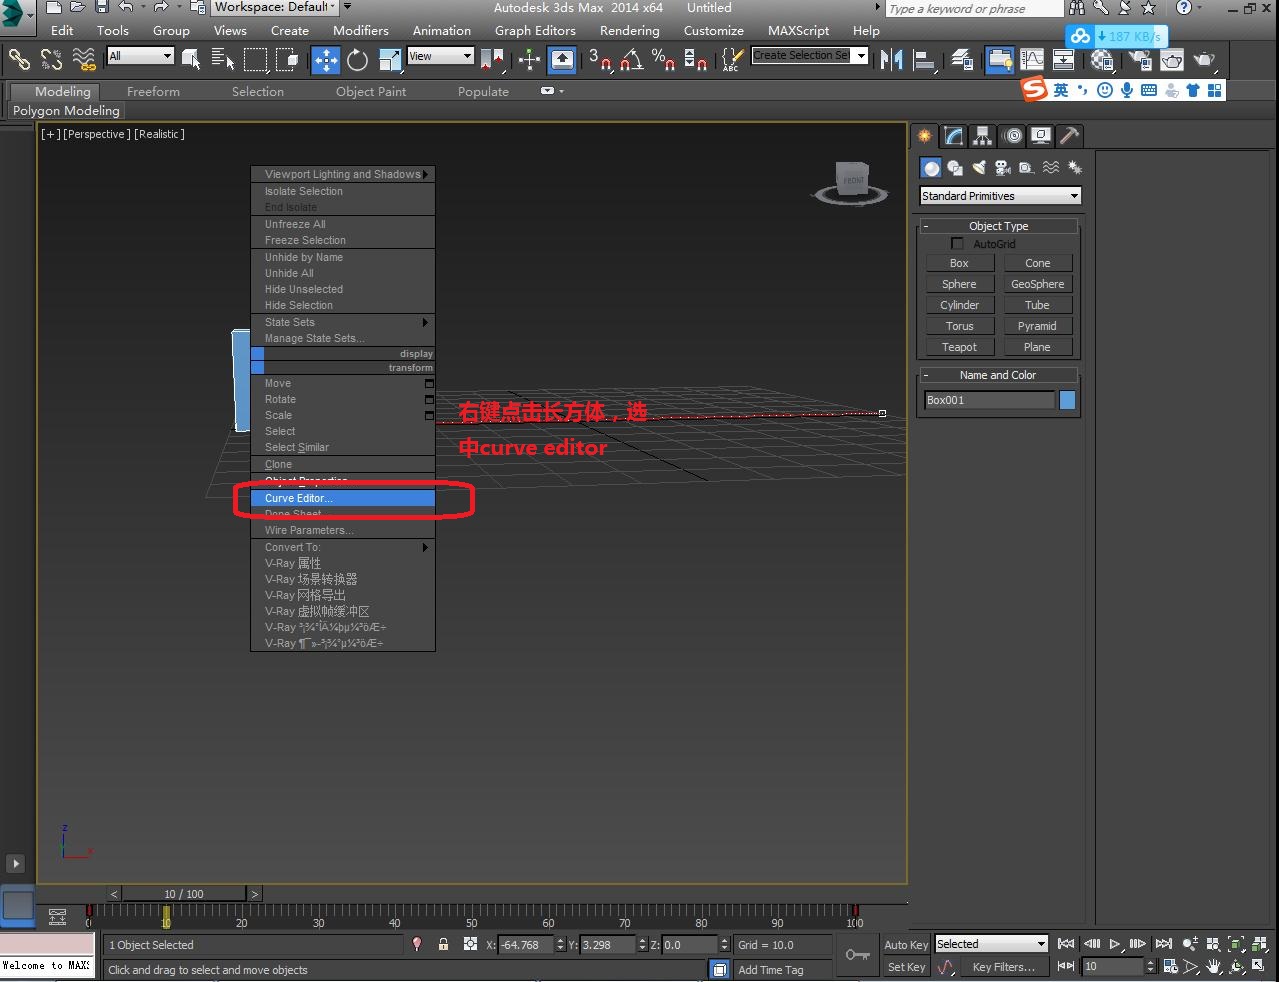Select the Bind to Space Warp tool
The image size is (1279, 982).
click(84, 60)
